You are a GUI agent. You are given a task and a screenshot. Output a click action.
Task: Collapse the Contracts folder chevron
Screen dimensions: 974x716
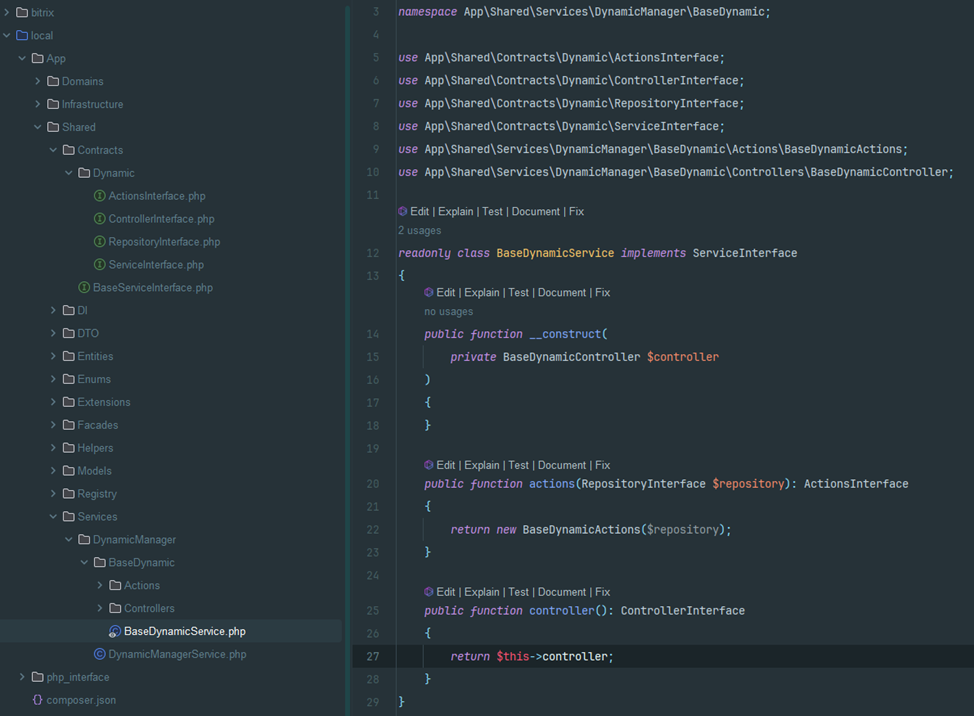click(x=53, y=150)
